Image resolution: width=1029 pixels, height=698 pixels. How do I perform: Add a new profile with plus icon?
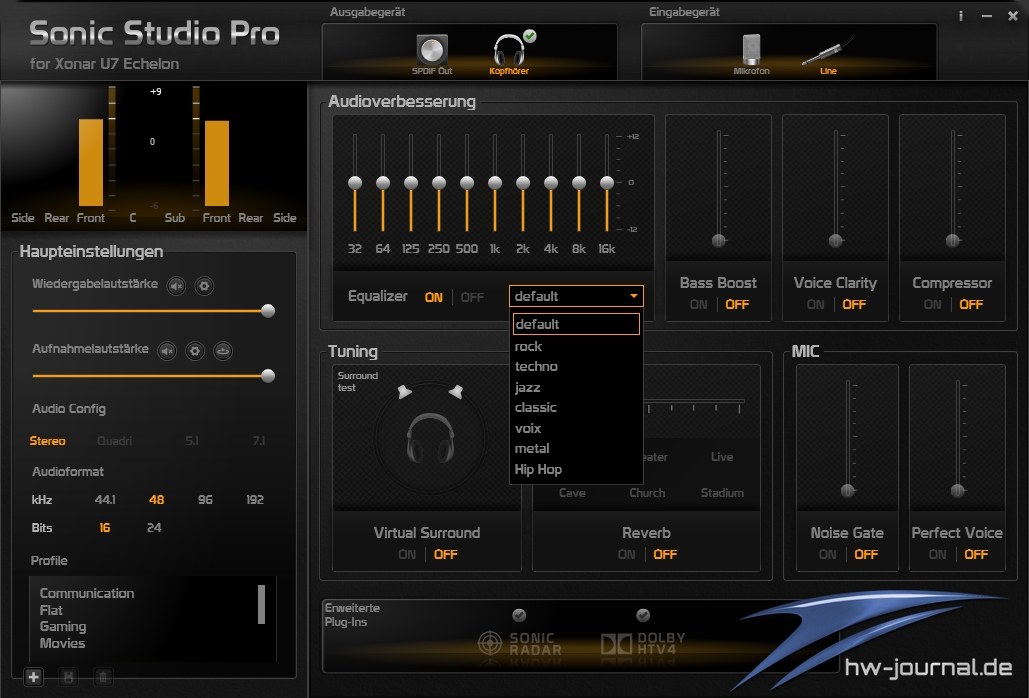[34, 677]
